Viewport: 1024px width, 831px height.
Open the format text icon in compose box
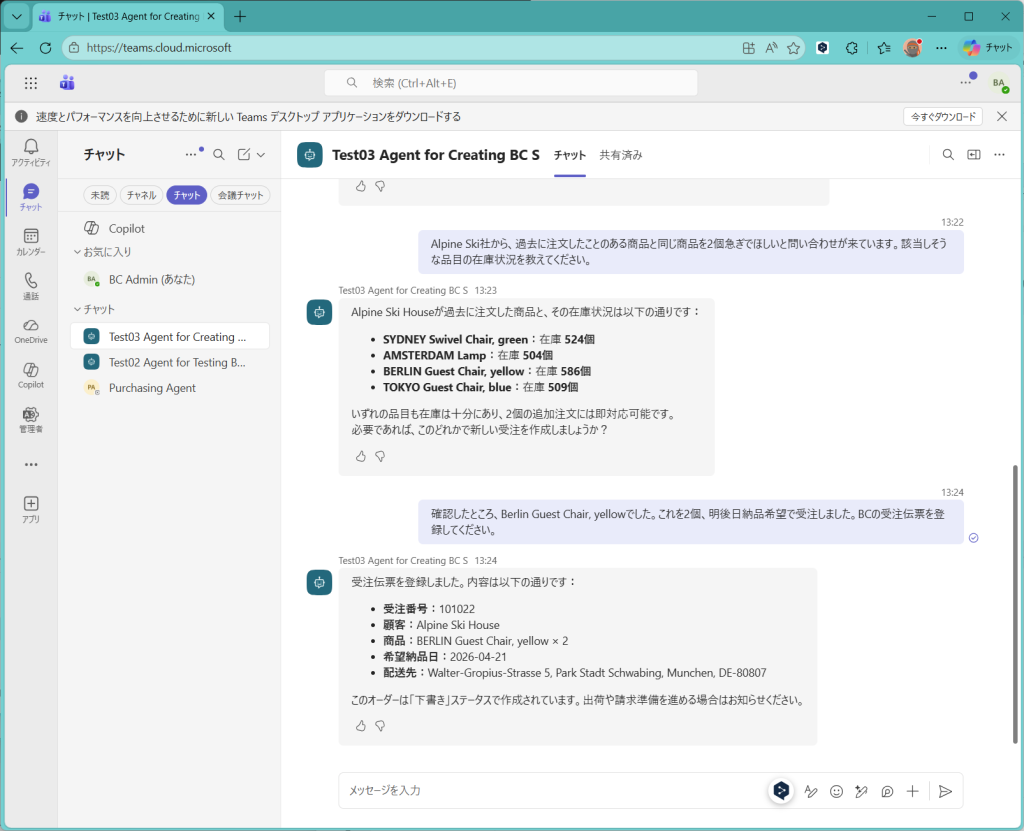811,791
